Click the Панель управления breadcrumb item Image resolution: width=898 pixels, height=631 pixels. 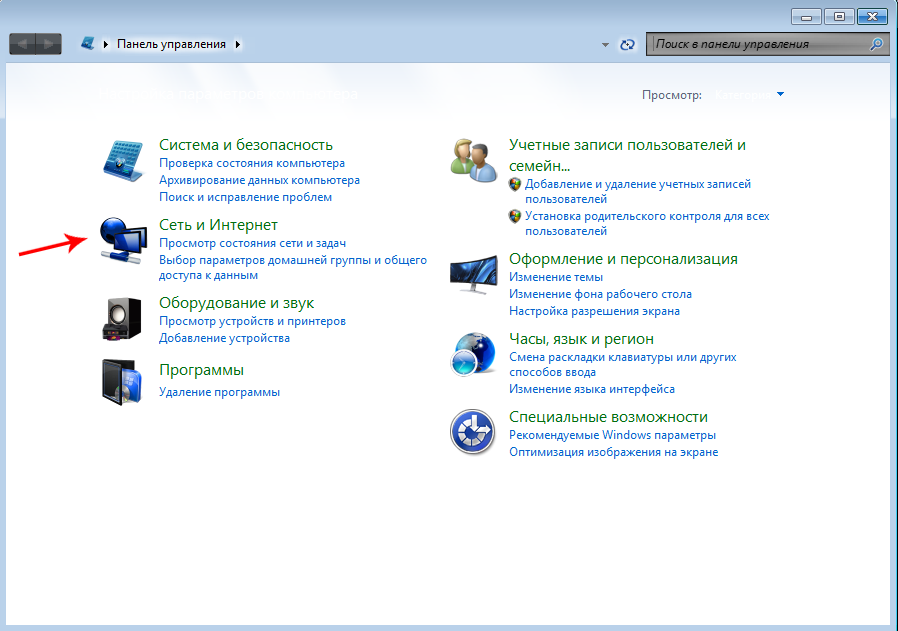172,45
